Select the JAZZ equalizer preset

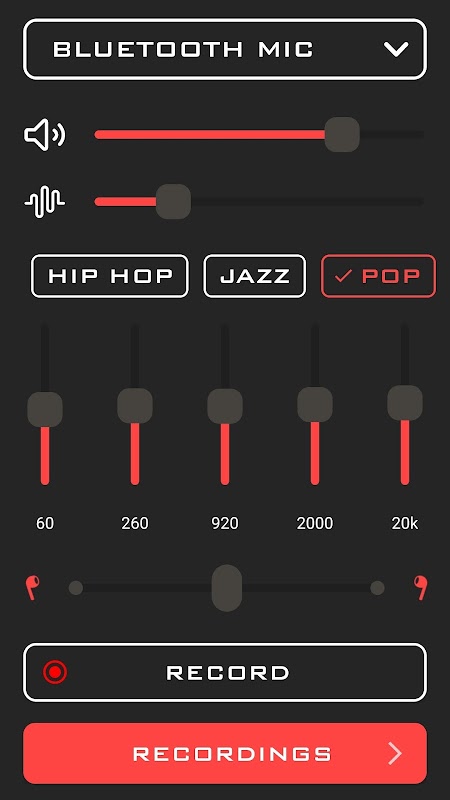point(255,276)
